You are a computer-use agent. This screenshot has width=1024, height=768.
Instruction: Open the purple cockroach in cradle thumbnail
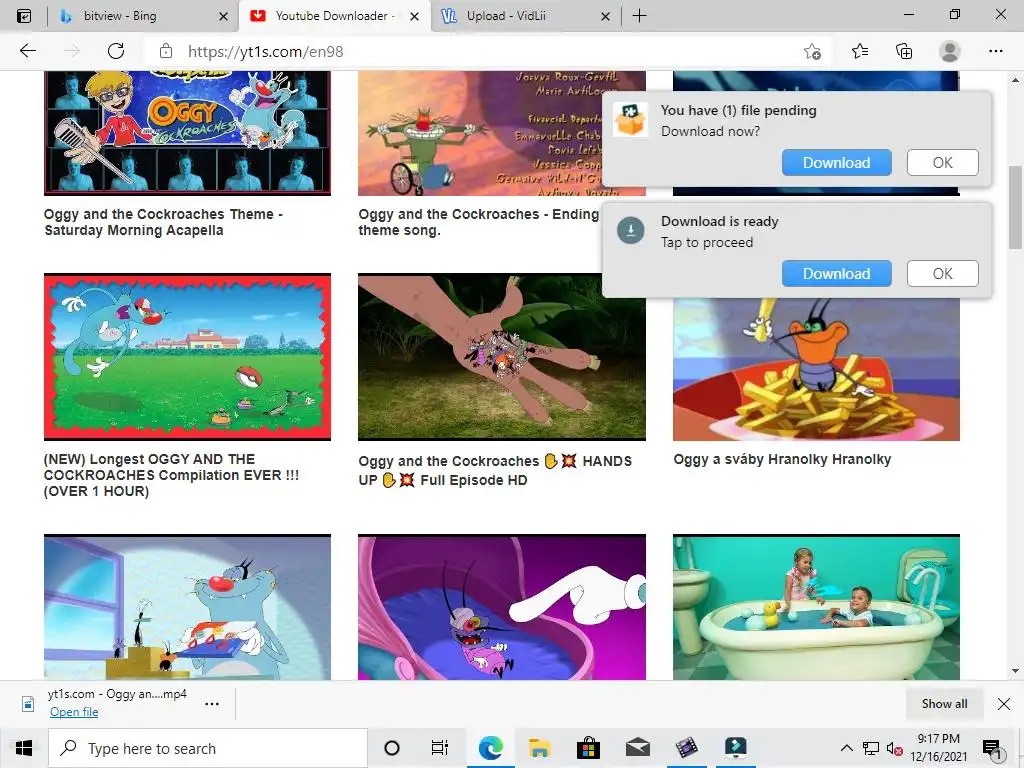click(502, 607)
